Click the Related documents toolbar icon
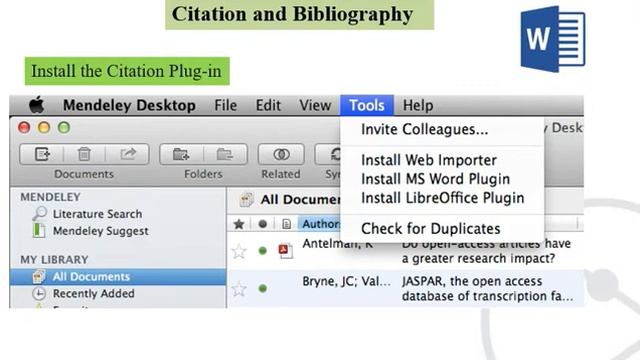Image resolution: width=640 pixels, height=360 pixels. click(281, 154)
